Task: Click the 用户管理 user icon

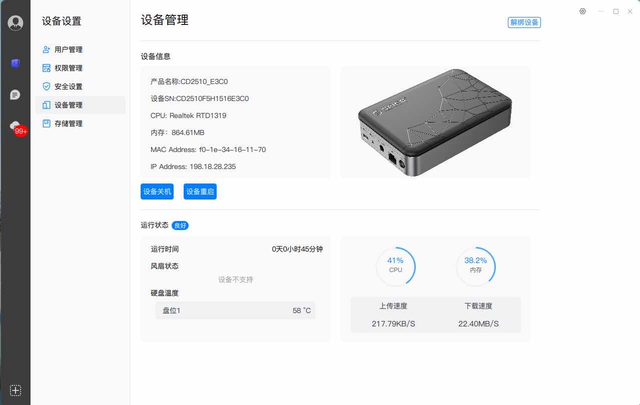Action: point(47,50)
